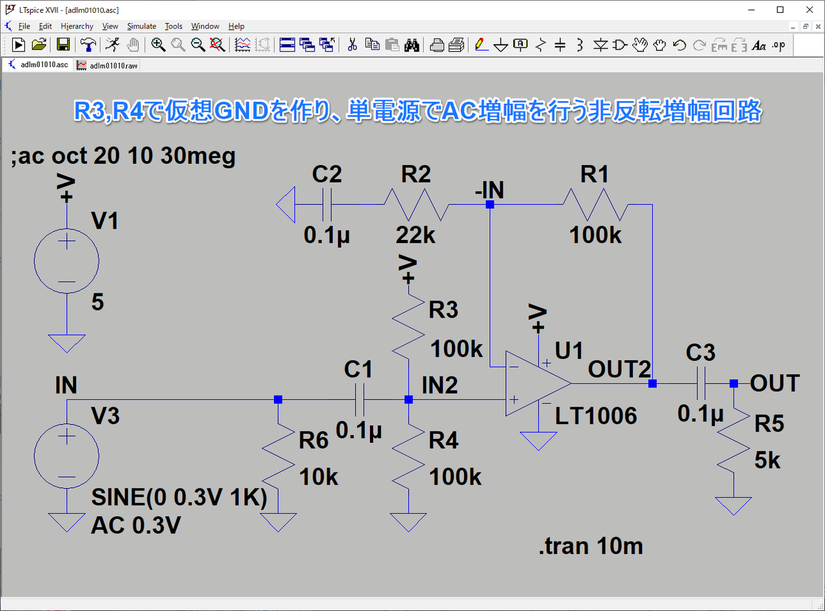Select the Zoom Out magnifier tool

pyautogui.click(x=198, y=45)
